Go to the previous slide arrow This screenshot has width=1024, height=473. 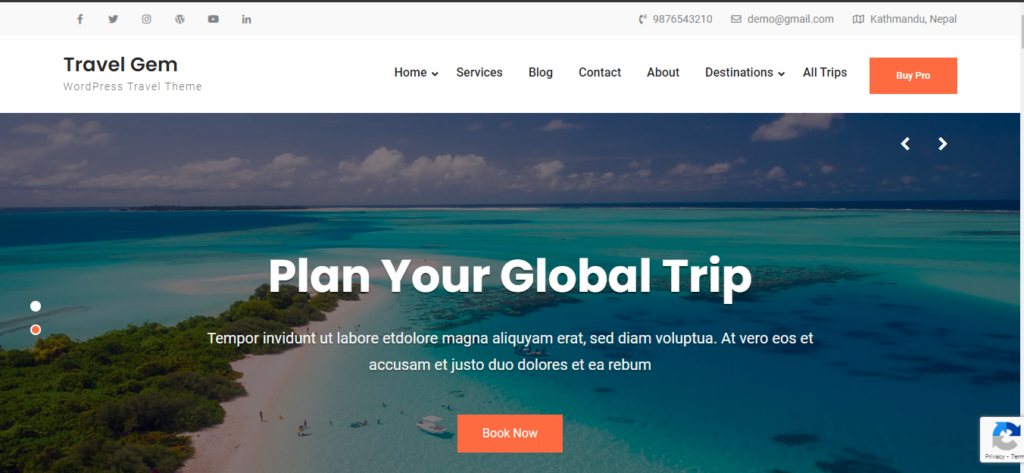905,144
